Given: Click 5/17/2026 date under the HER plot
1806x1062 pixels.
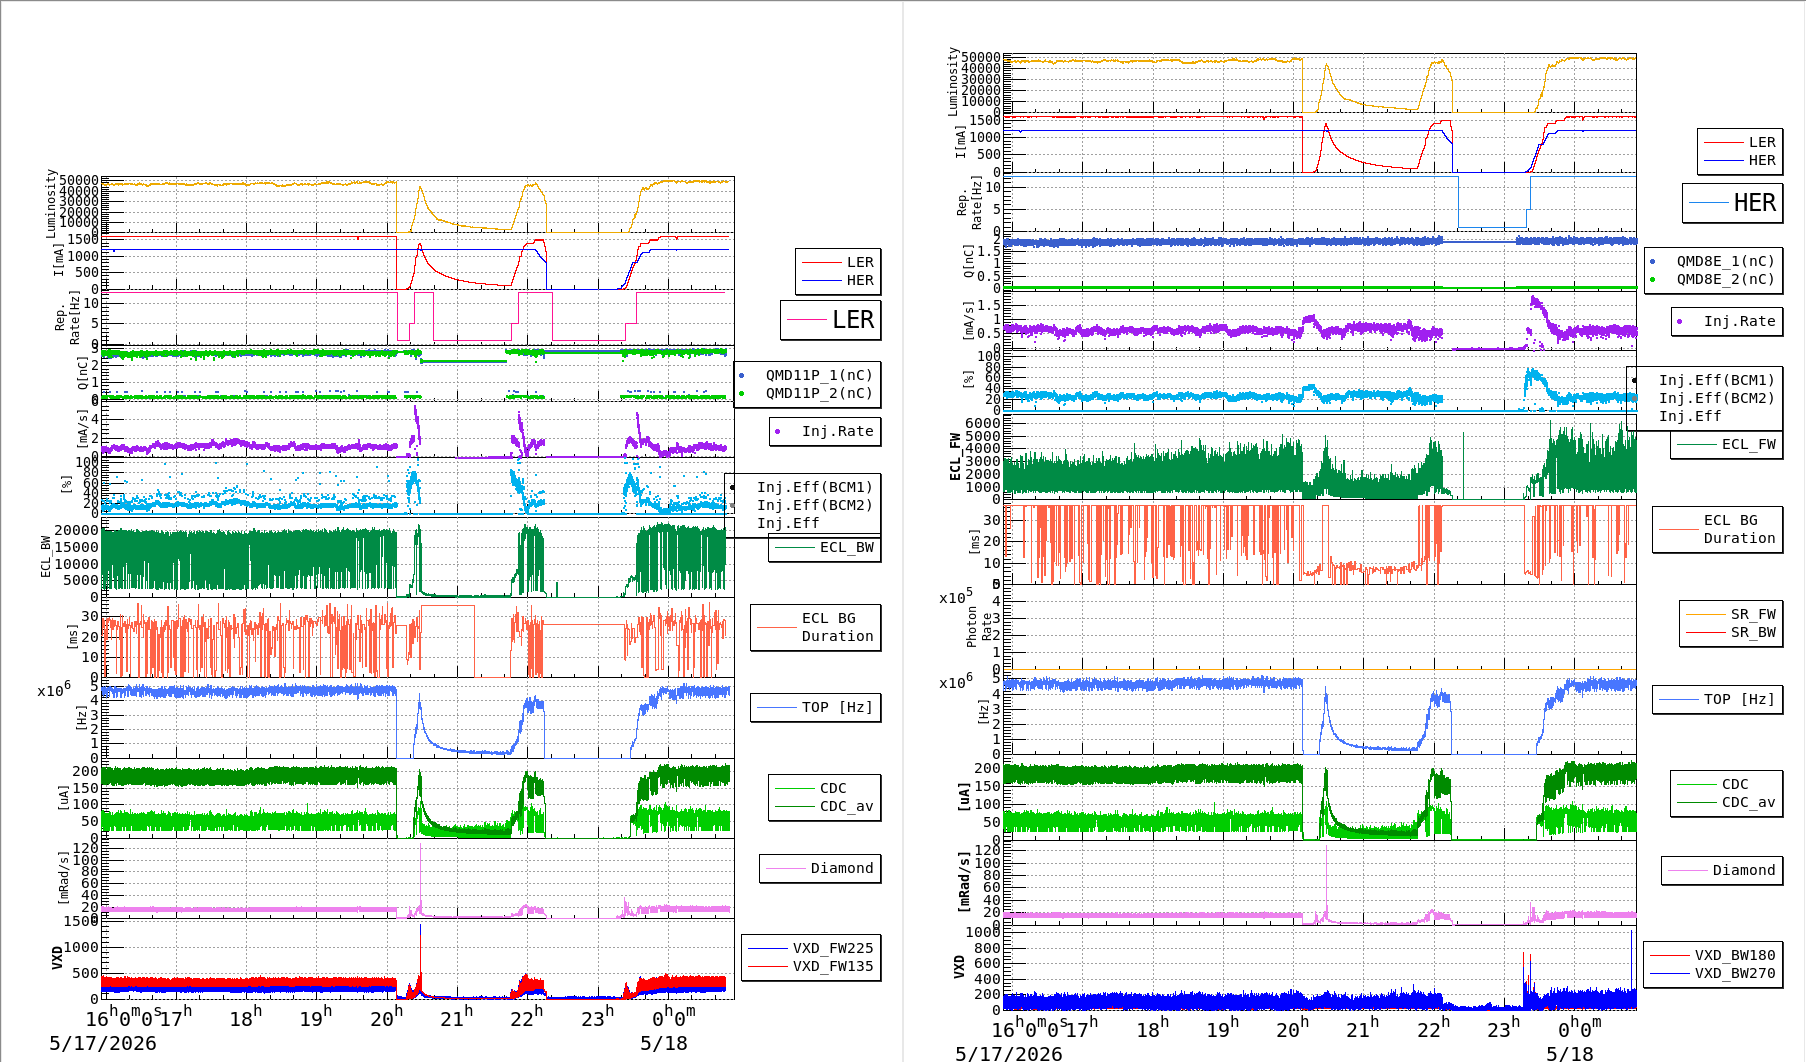Looking at the screenshot, I should (1008, 1053).
